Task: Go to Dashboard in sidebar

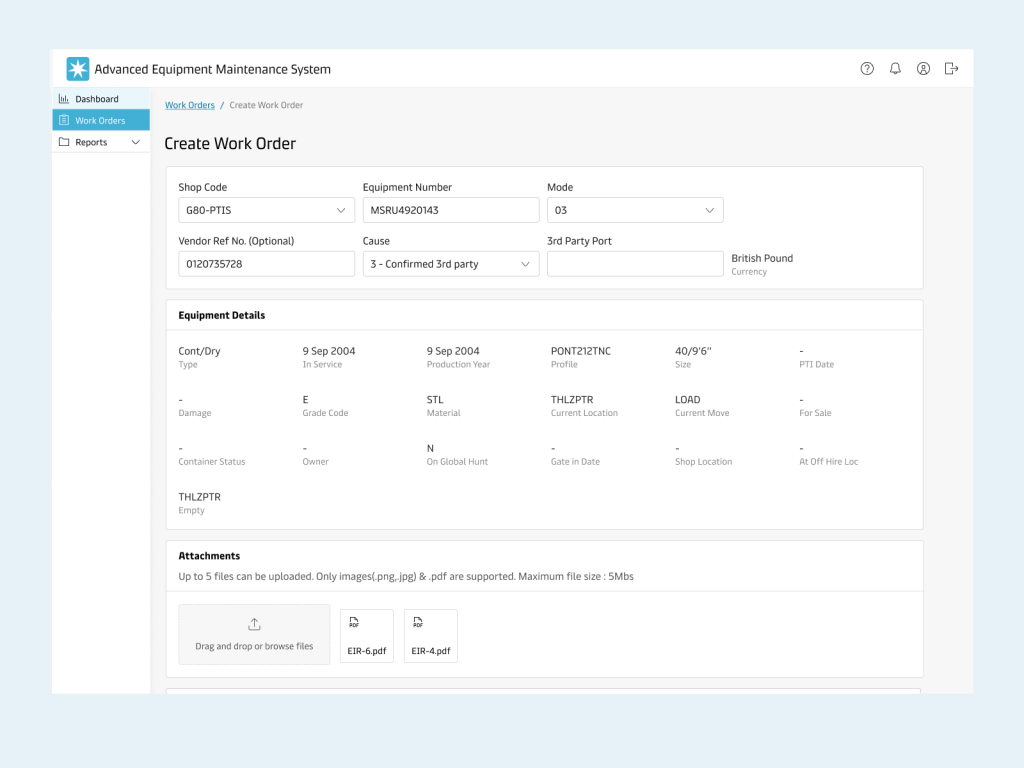Action: (x=97, y=99)
